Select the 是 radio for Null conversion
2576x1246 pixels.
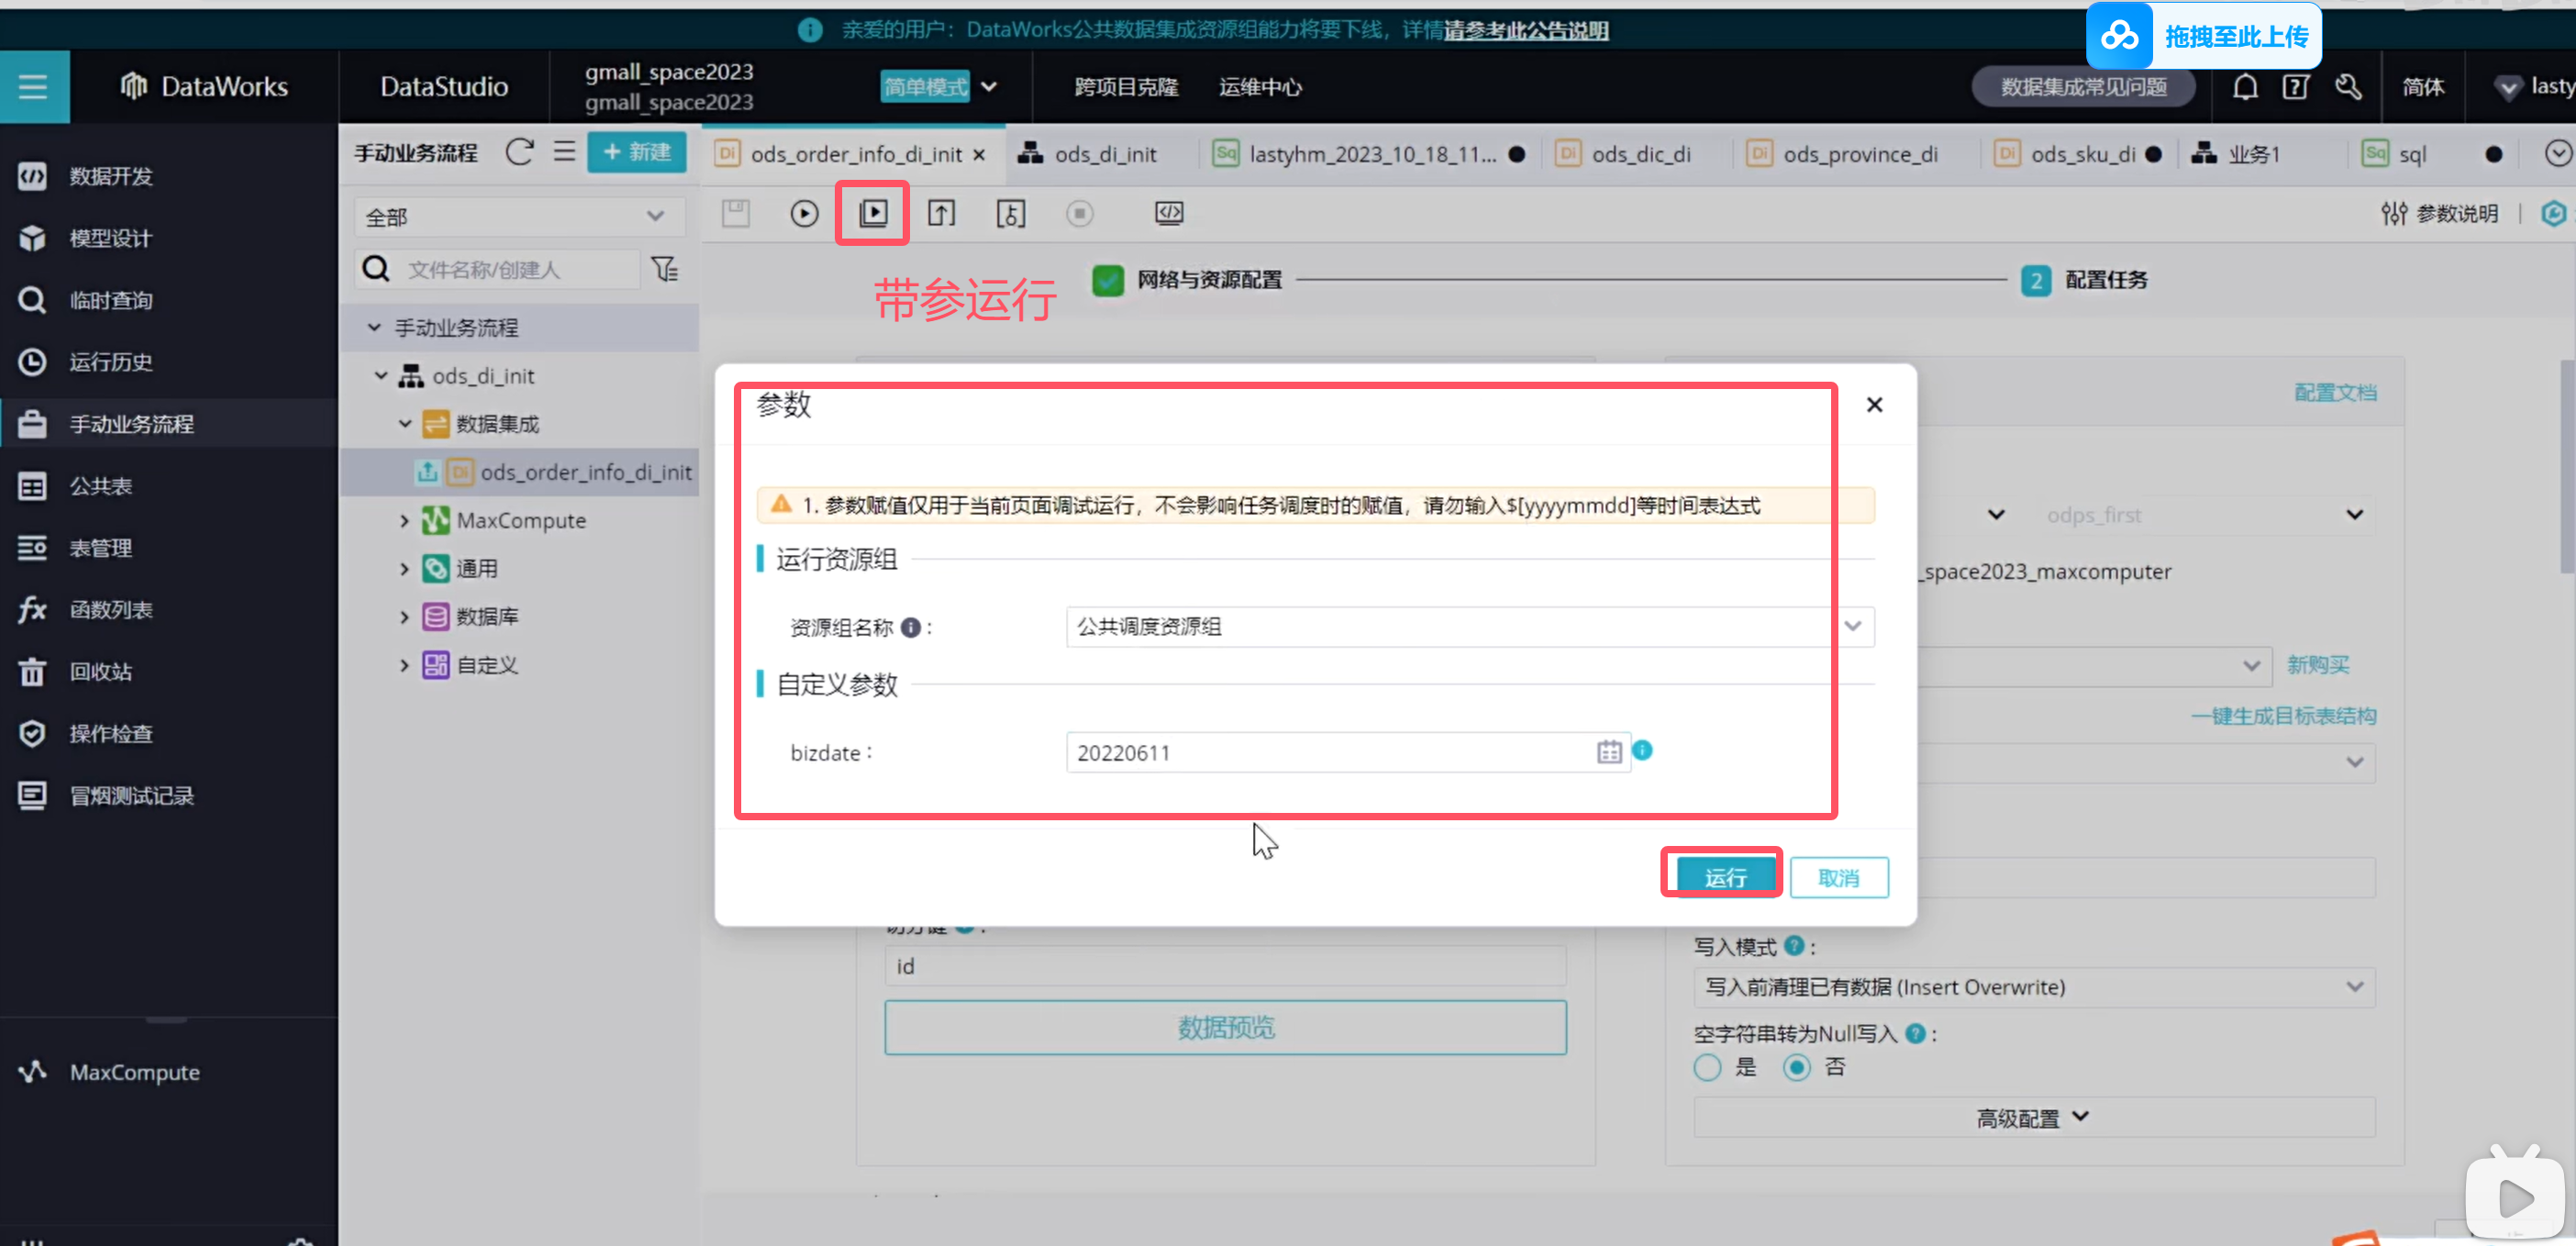tap(1707, 1067)
